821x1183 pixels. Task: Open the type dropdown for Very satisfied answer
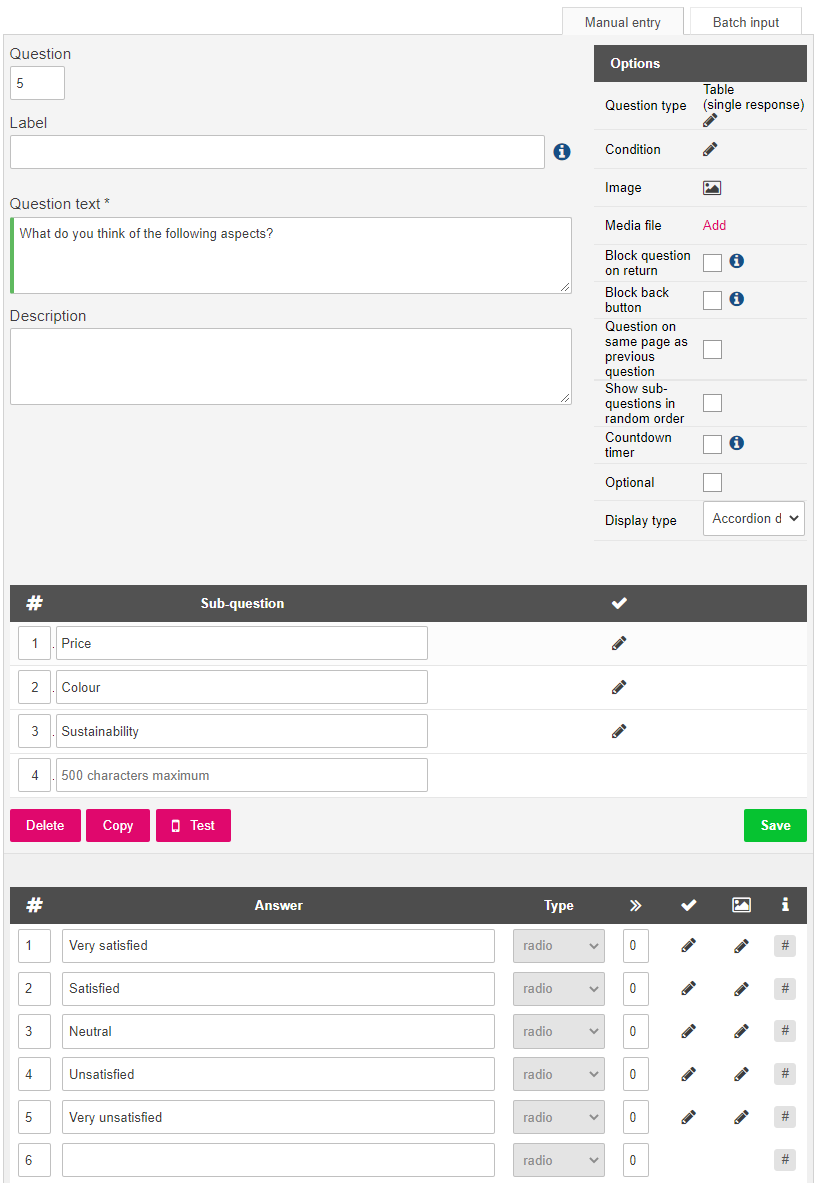tap(558, 946)
